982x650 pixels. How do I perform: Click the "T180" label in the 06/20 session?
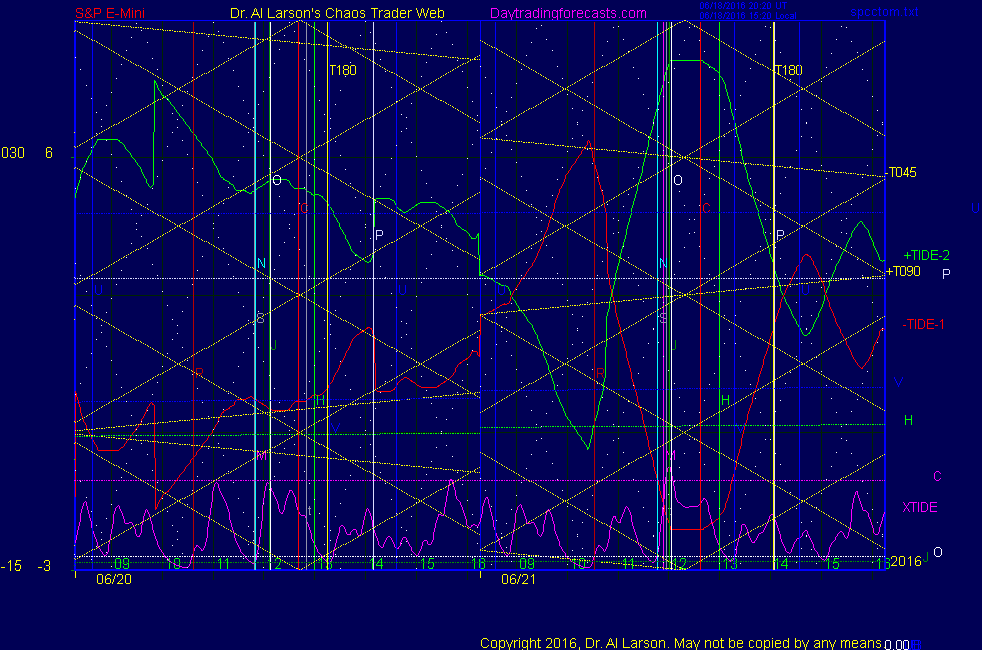pos(343,70)
